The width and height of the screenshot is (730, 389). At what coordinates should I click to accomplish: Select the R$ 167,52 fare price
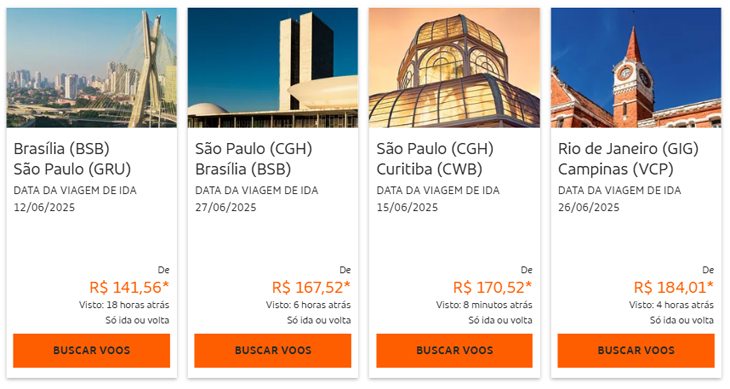click(x=311, y=287)
